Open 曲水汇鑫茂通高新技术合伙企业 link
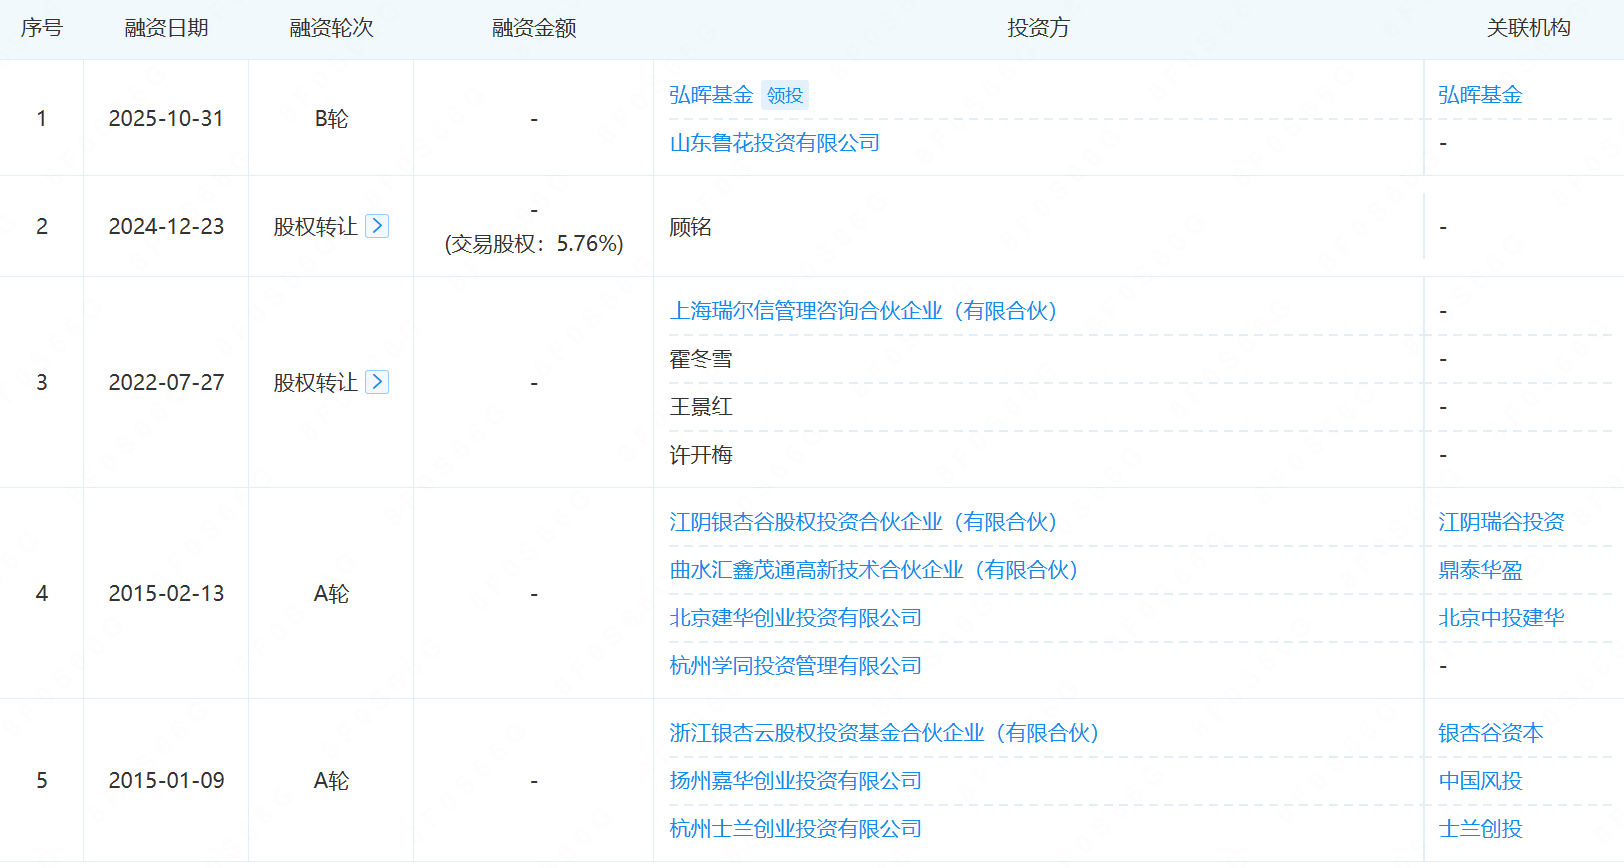This screenshot has width=1624, height=868. (873, 570)
